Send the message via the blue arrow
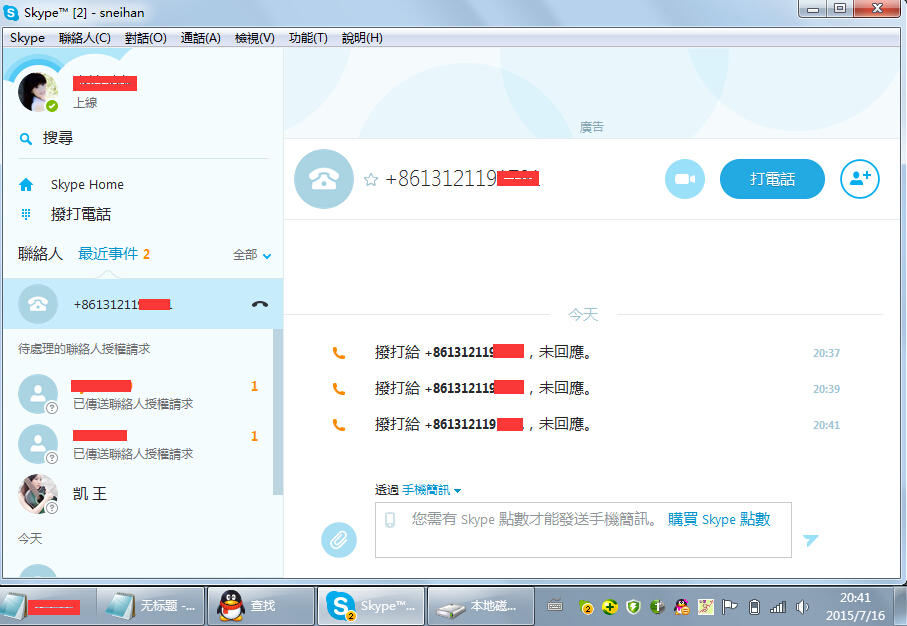The image size is (907, 626). 810,540
